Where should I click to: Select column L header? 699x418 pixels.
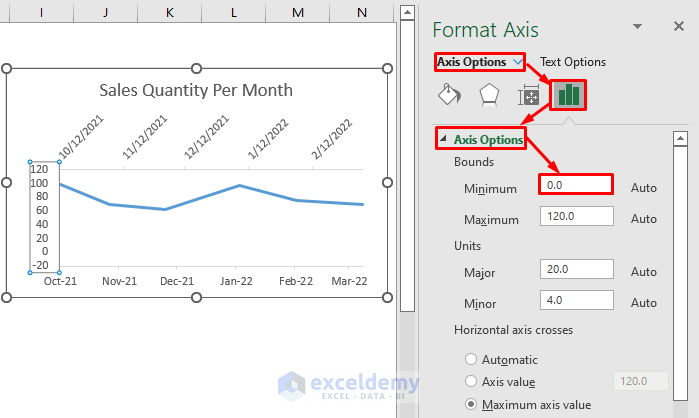click(x=234, y=12)
